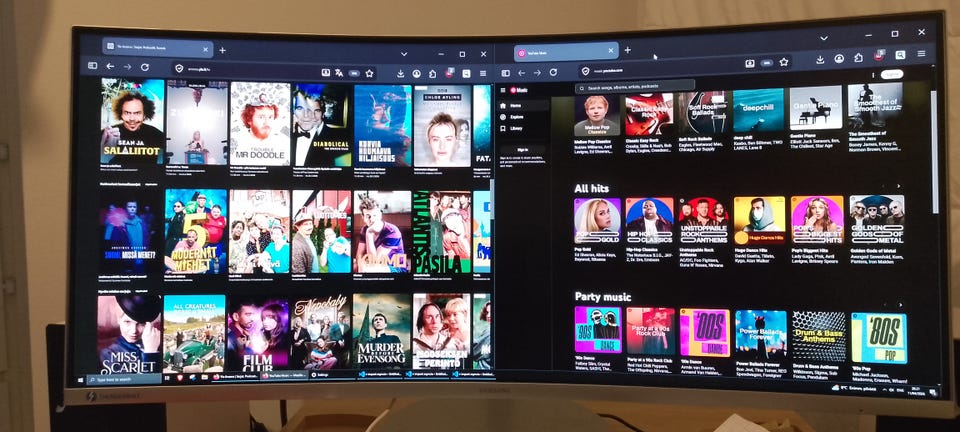
Task: Grab the YouTube Music page scrollbar
Action: pos(933,150)
